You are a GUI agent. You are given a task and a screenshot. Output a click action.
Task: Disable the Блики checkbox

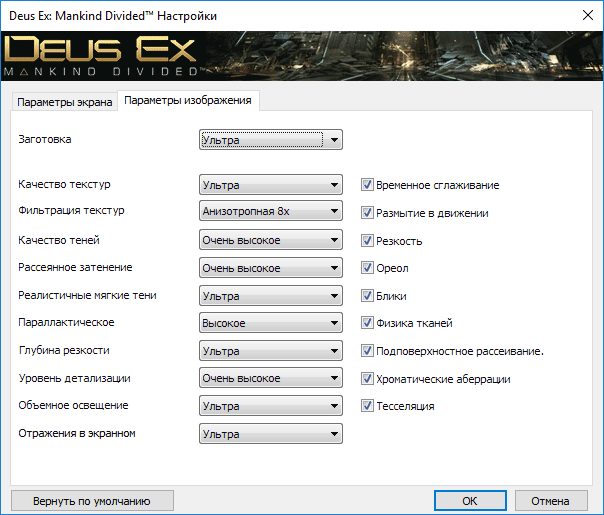[367, 296]
